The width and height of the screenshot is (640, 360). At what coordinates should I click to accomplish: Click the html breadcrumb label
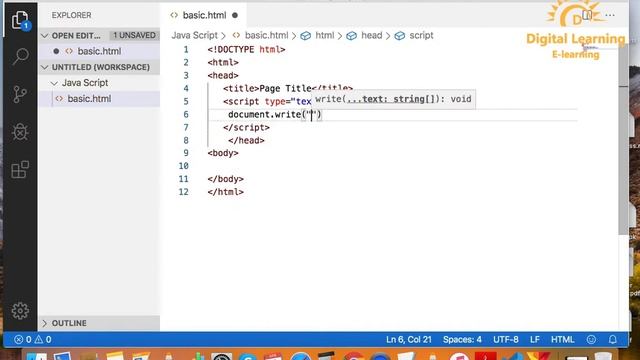coord(324,36)
